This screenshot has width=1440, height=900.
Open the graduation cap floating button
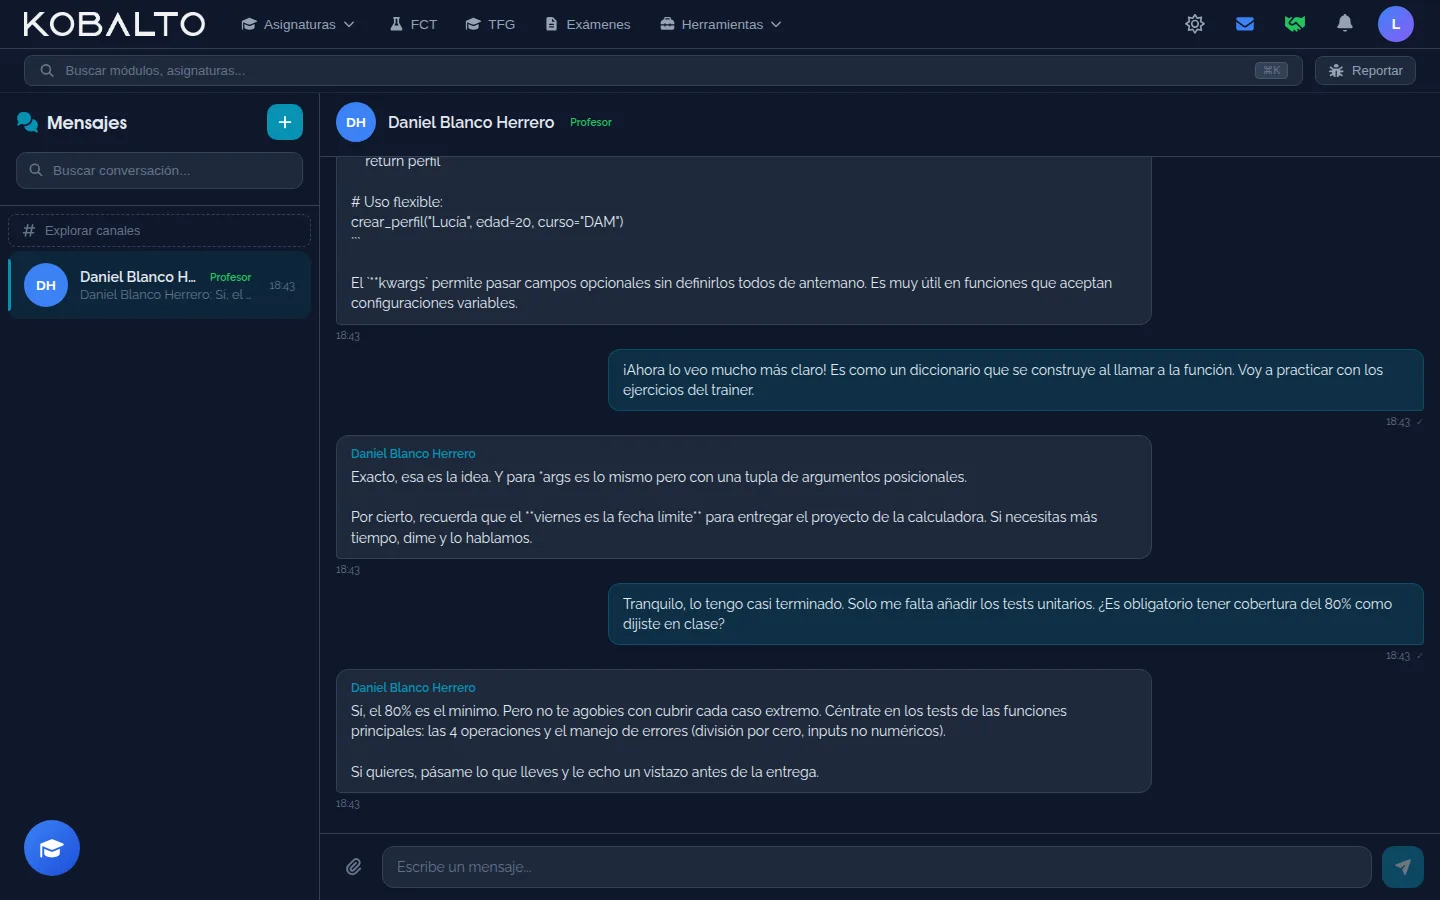click(x=52, y=848)
